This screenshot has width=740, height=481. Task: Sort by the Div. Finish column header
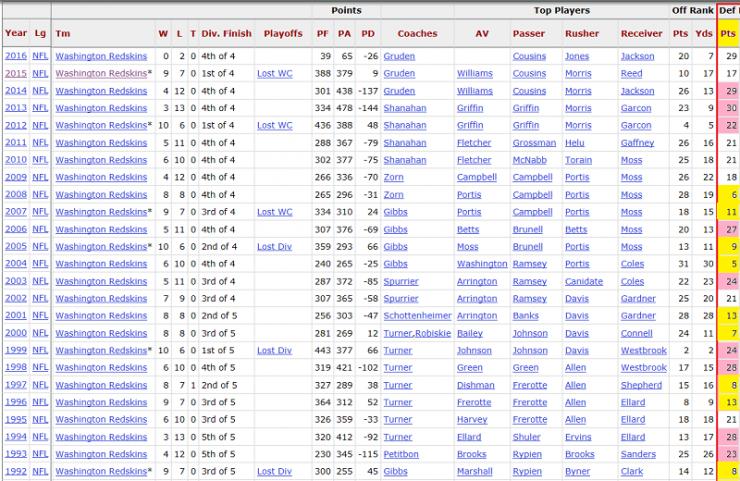(x=227, y=34)
